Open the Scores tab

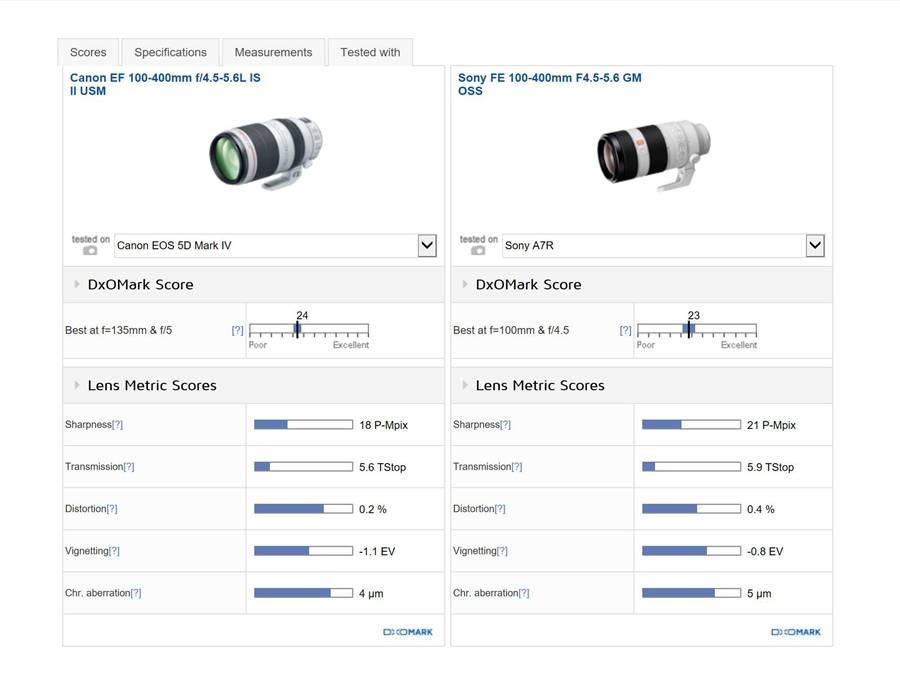point(88,52)
